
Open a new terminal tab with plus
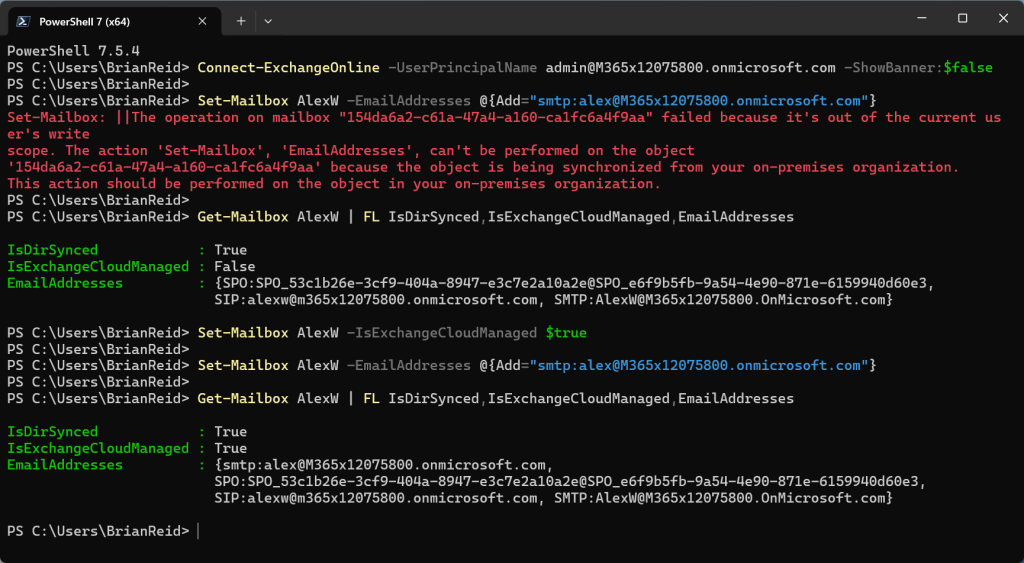[241, 19]
